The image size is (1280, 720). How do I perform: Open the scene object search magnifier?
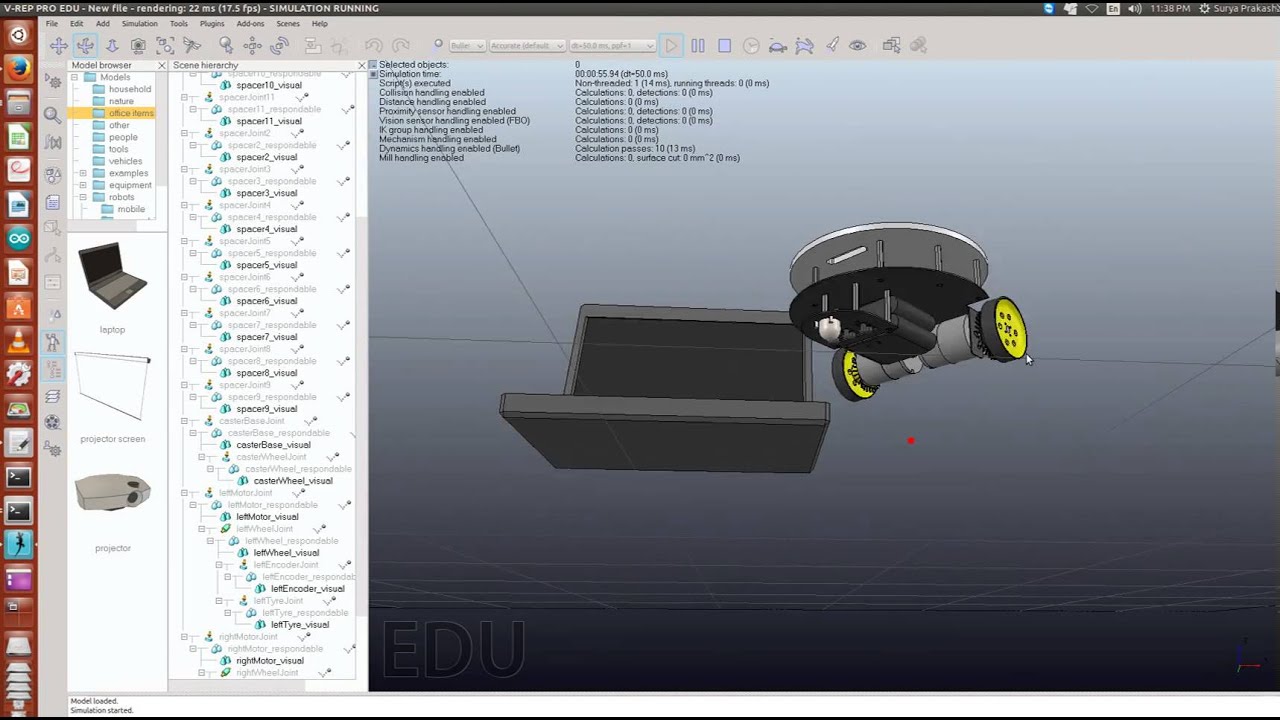(x=53, y=115)
